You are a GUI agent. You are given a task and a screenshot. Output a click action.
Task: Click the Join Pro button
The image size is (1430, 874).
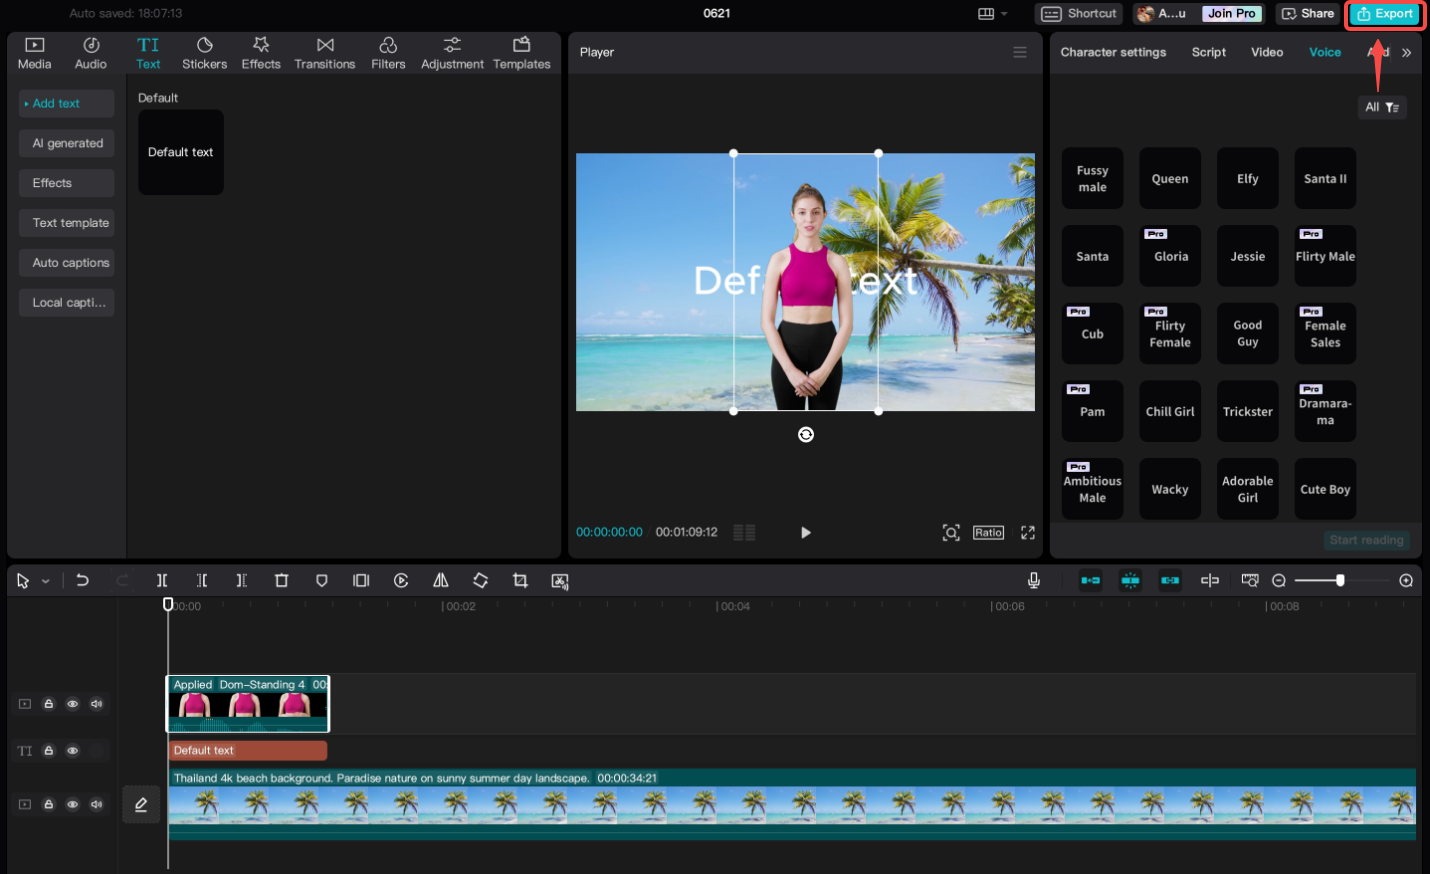(1231, 13)
